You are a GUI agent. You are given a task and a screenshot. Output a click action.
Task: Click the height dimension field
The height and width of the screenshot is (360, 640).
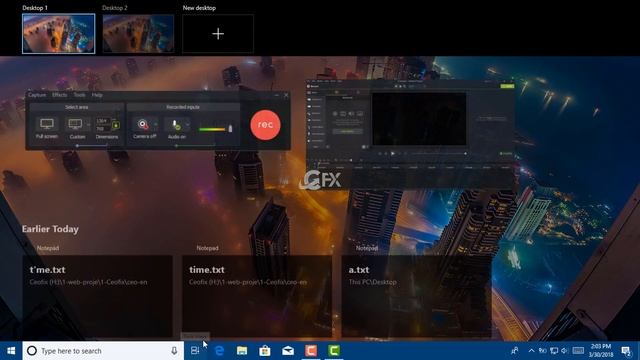tap(102, 129)
